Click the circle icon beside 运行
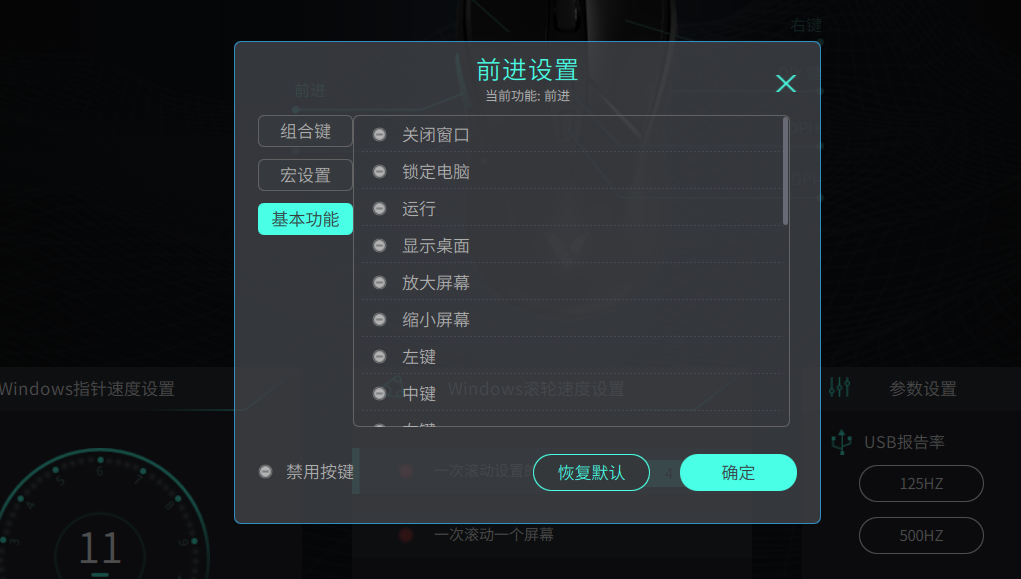Screen dimensions: 1021x579 pos(379,208)
